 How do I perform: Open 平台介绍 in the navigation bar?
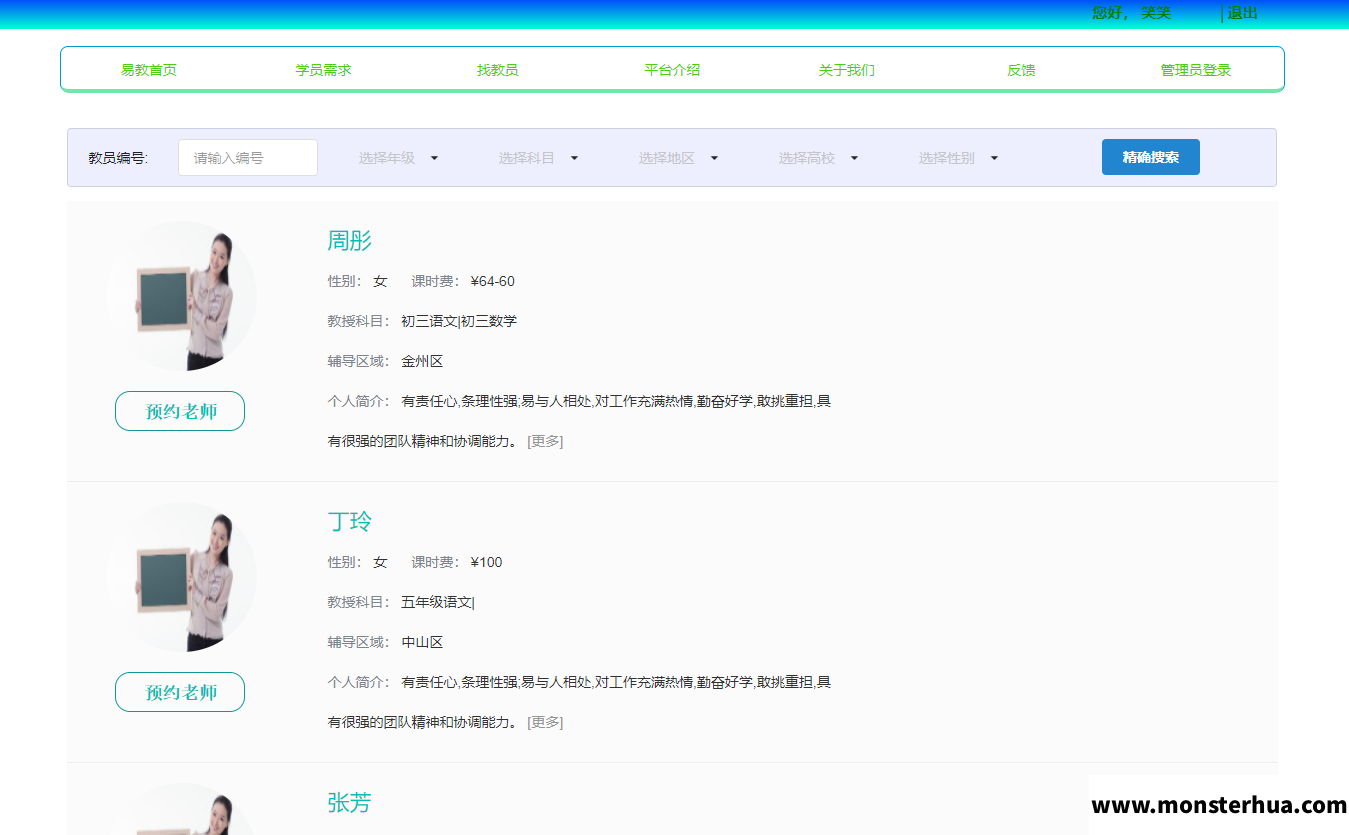click(672, 70)
